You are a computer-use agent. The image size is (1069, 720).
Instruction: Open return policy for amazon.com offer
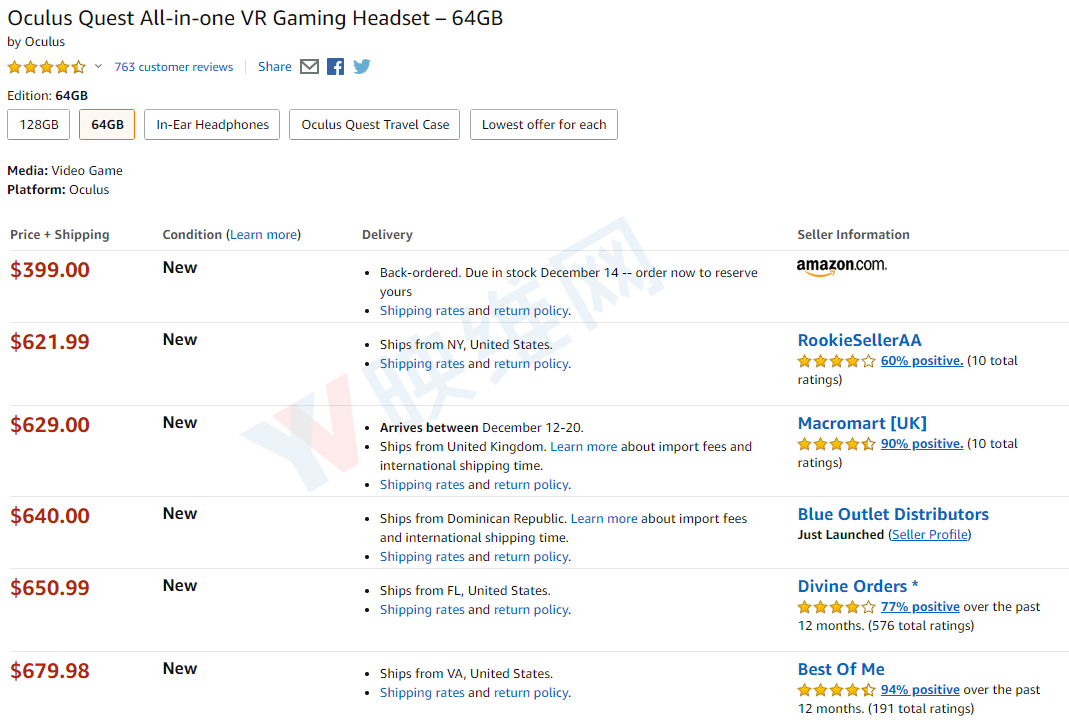click(531, 311)
